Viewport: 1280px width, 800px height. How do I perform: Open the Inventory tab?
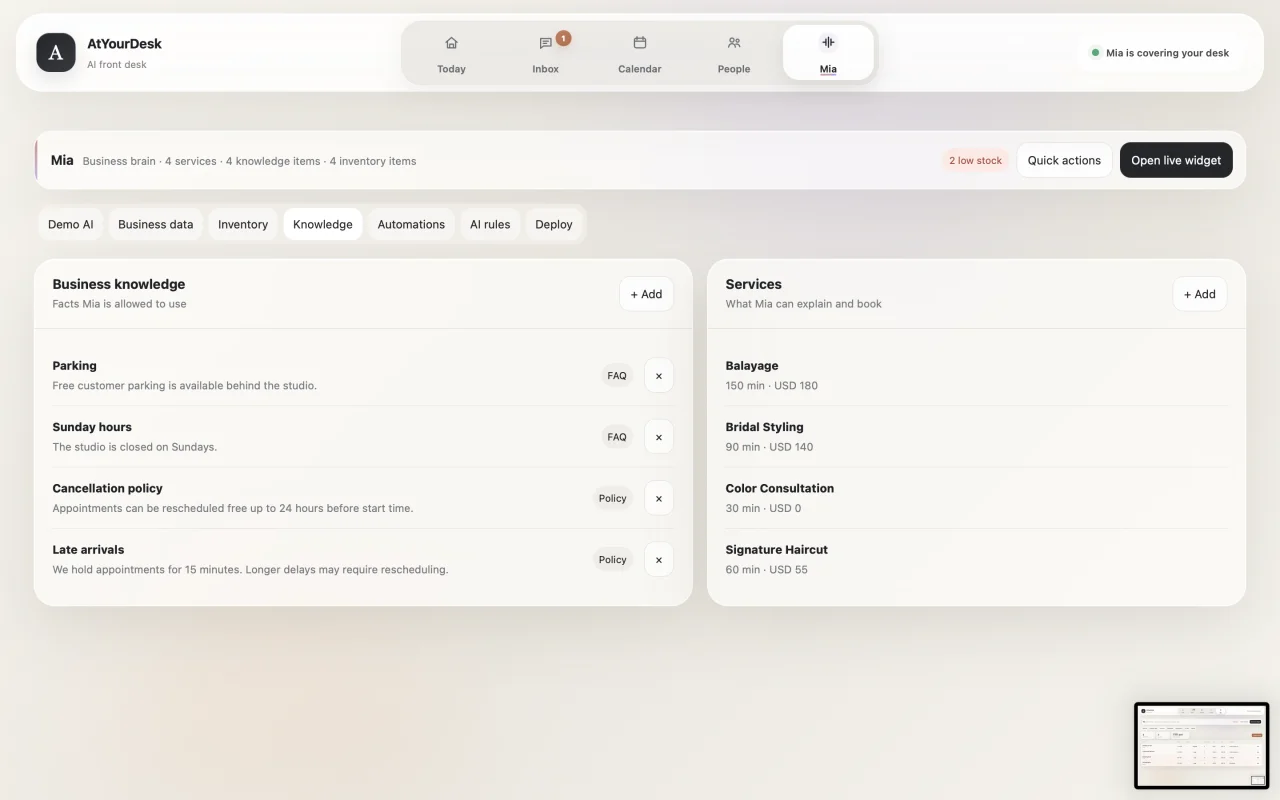[243, 224]
